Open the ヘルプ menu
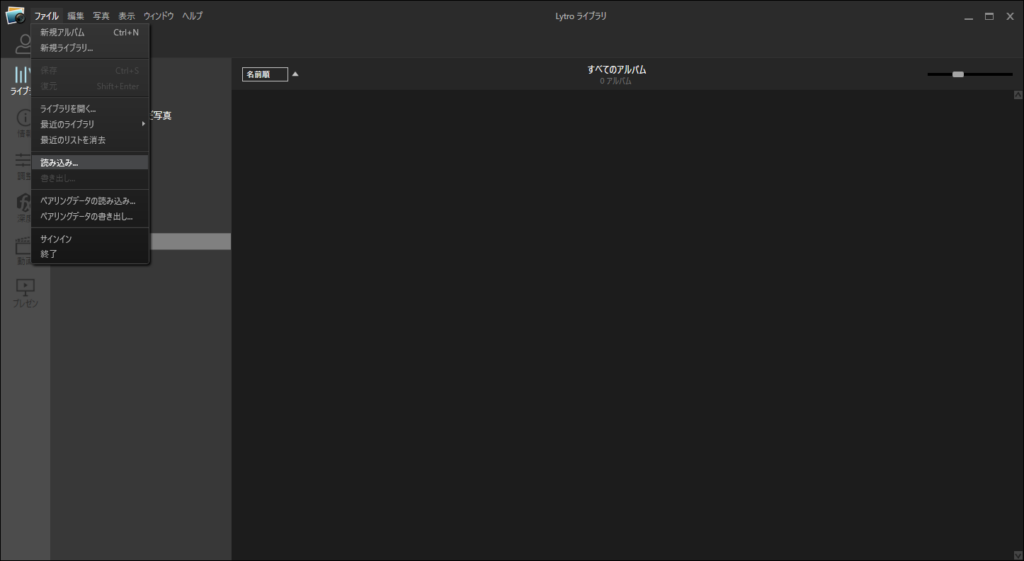The height and width of the screenshot is (561, 1024). [x=192, y=16]
